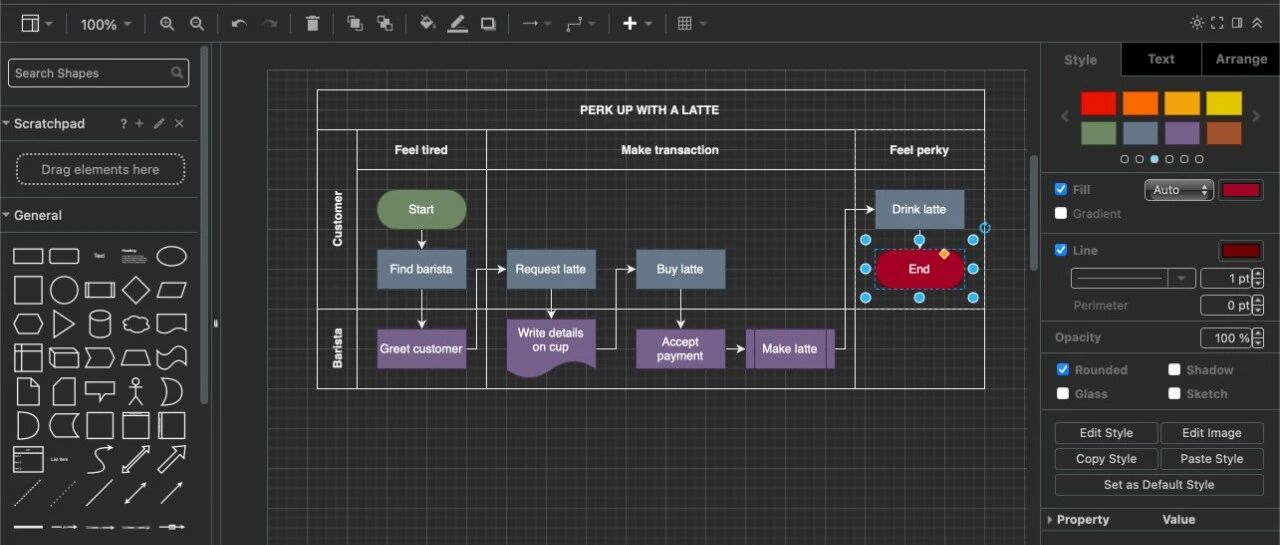Switch to the Text tab

tap(1161, 59)
